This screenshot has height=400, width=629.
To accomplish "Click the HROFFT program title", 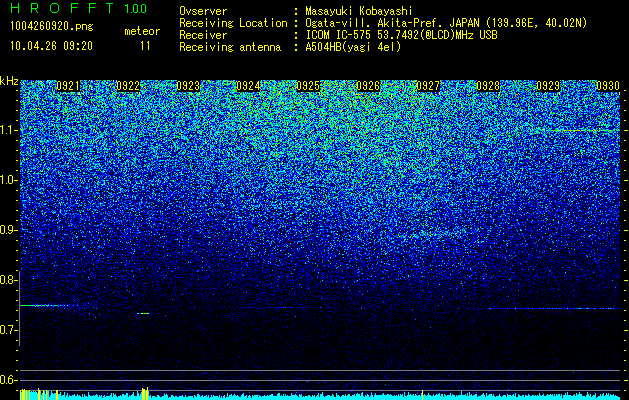I will pos(62,8).
